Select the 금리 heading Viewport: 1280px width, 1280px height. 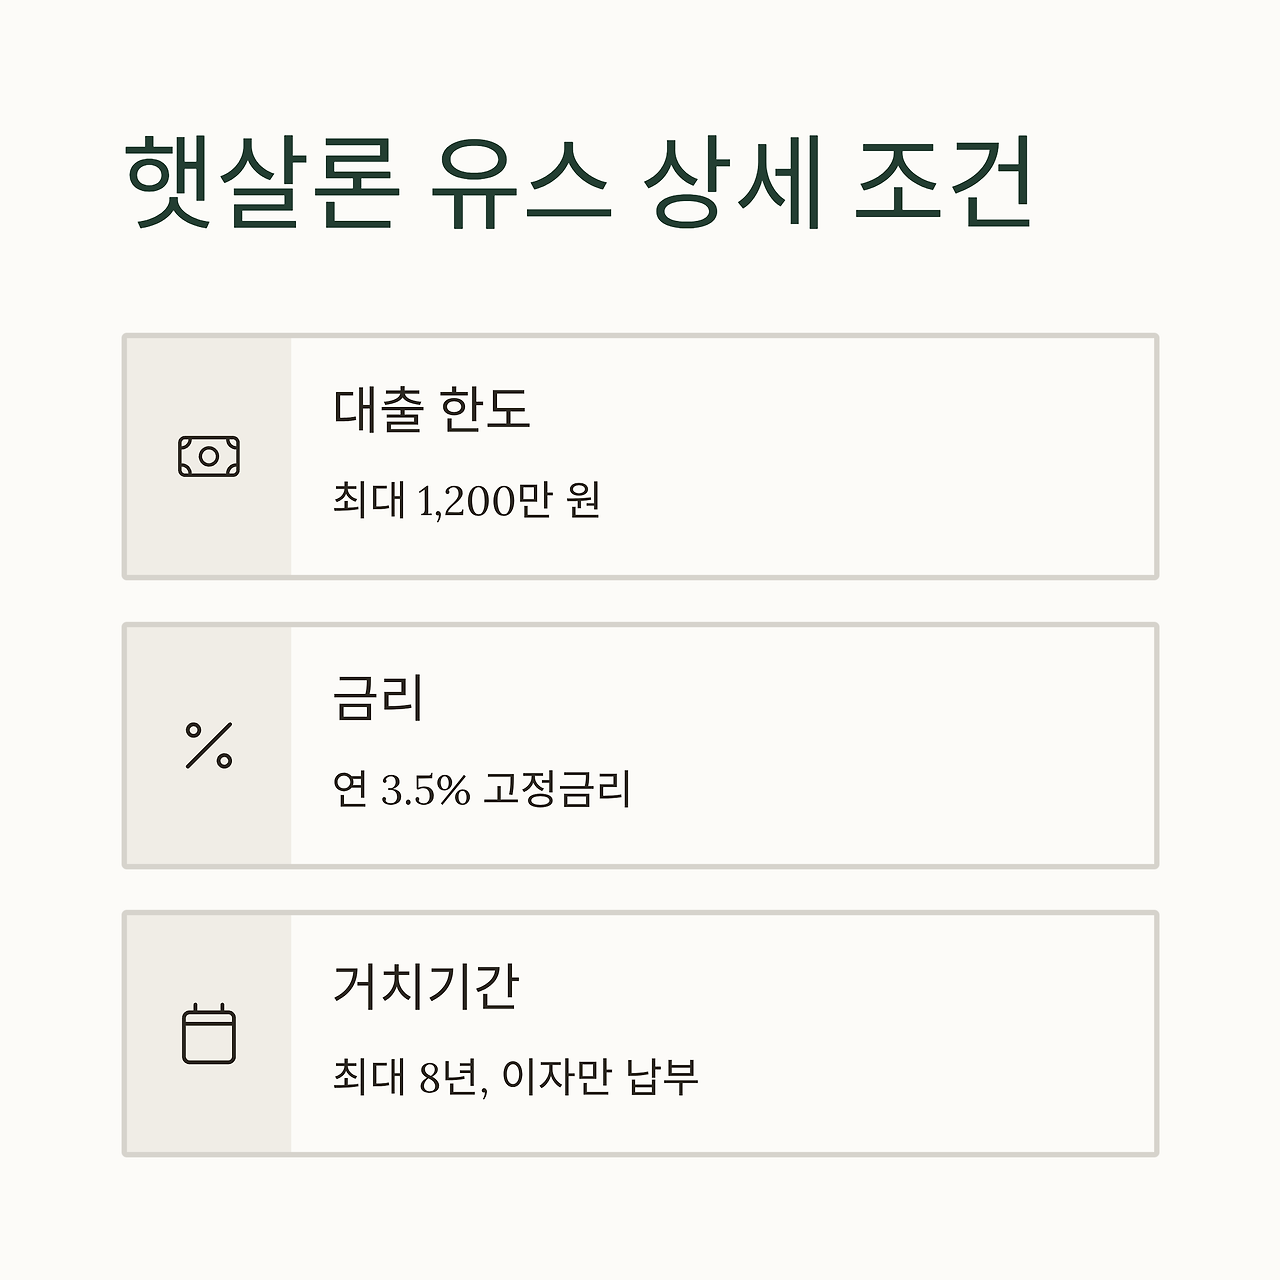point(378,698)
